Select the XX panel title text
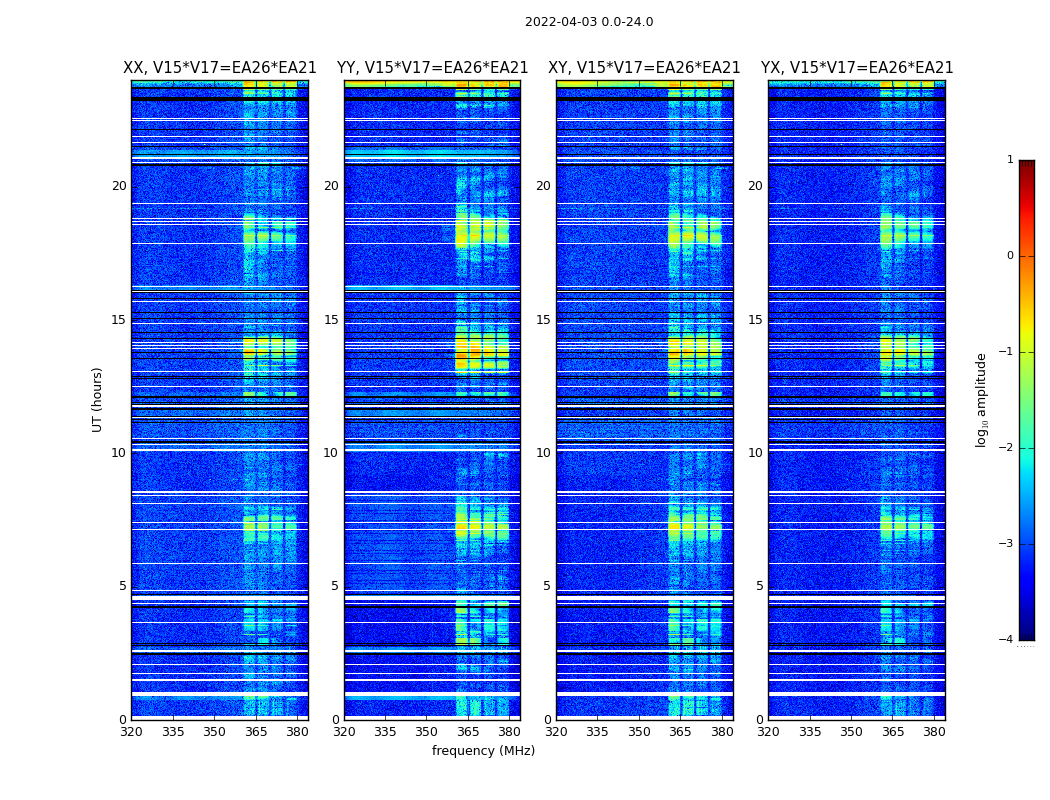Viewport: 1050px width, 800px height. [219, 68]
